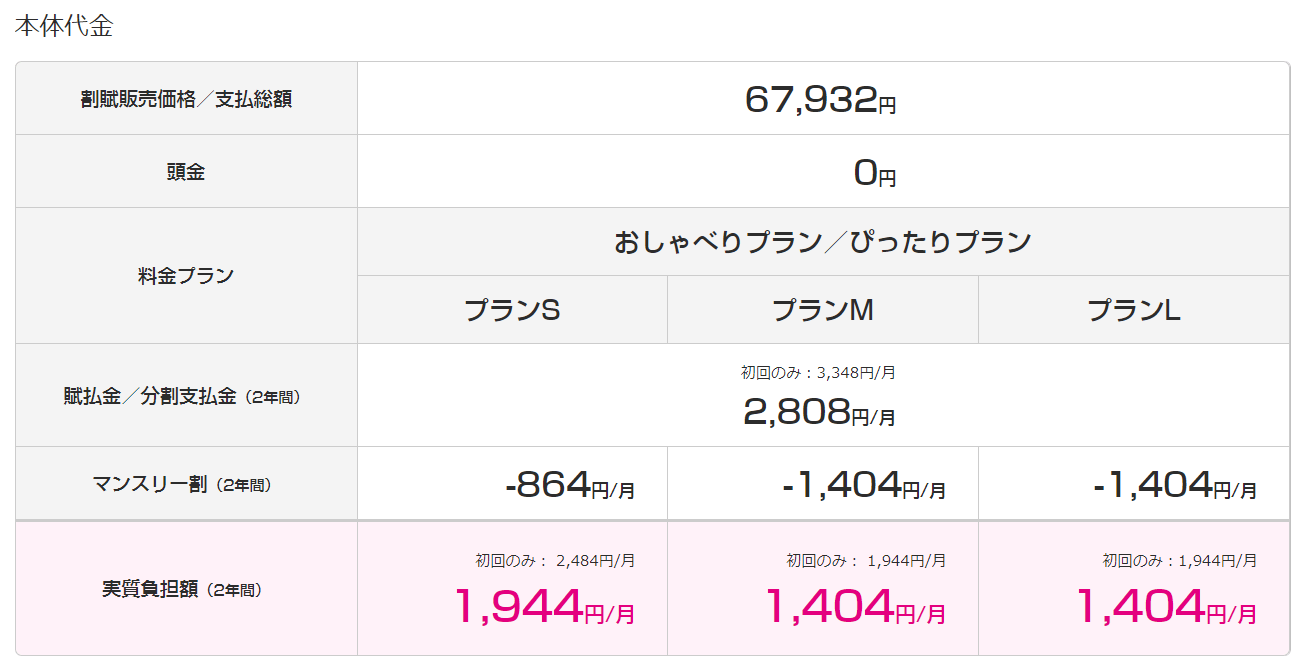Click the 2,808円/月 installment amount
This screenshot has width=1302, height=672.
[820, 412]
